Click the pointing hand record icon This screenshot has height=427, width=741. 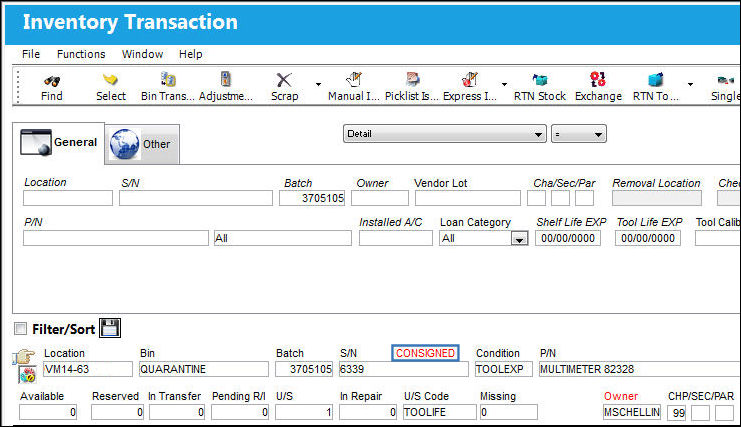[24, 357]
